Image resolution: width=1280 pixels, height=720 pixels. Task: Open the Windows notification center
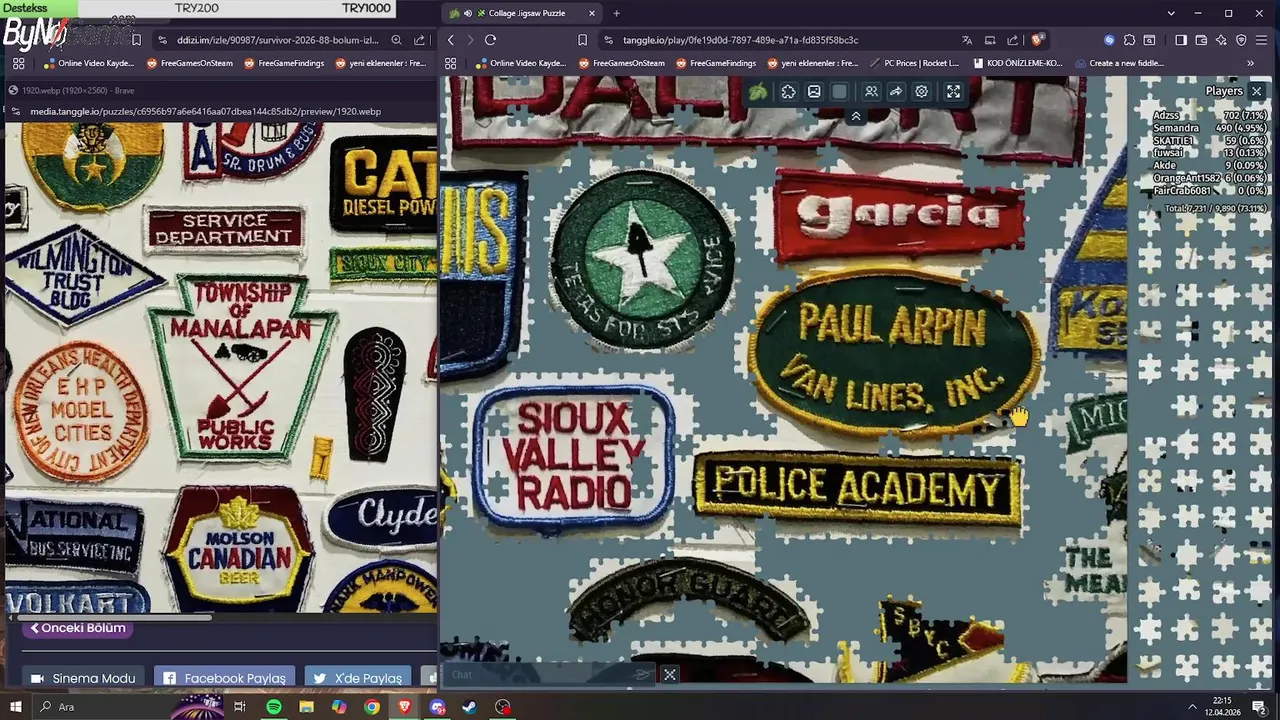coord(1259,707)
